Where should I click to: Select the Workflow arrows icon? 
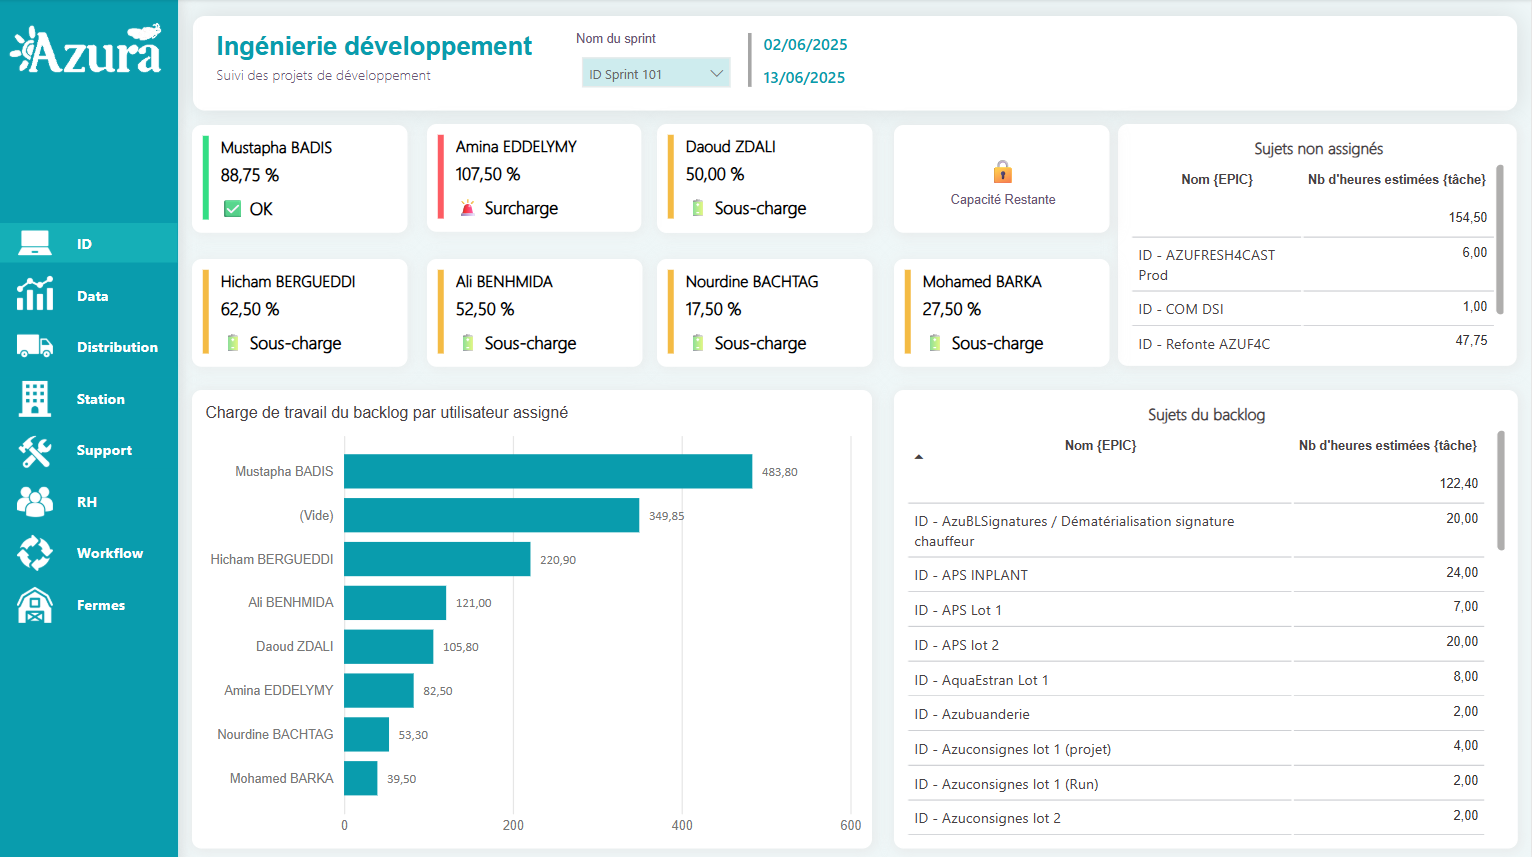pyautogui.click(x=35, y=553)
